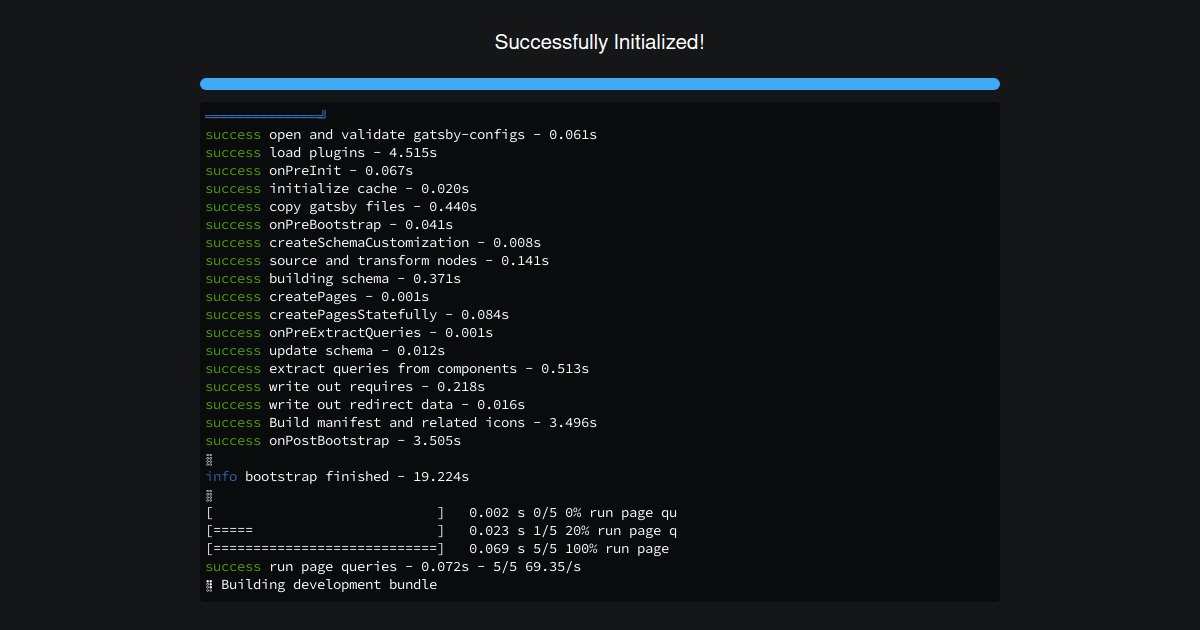
Task: Select the 'building schema - 0.371s' line
Action: coord(333,278)
